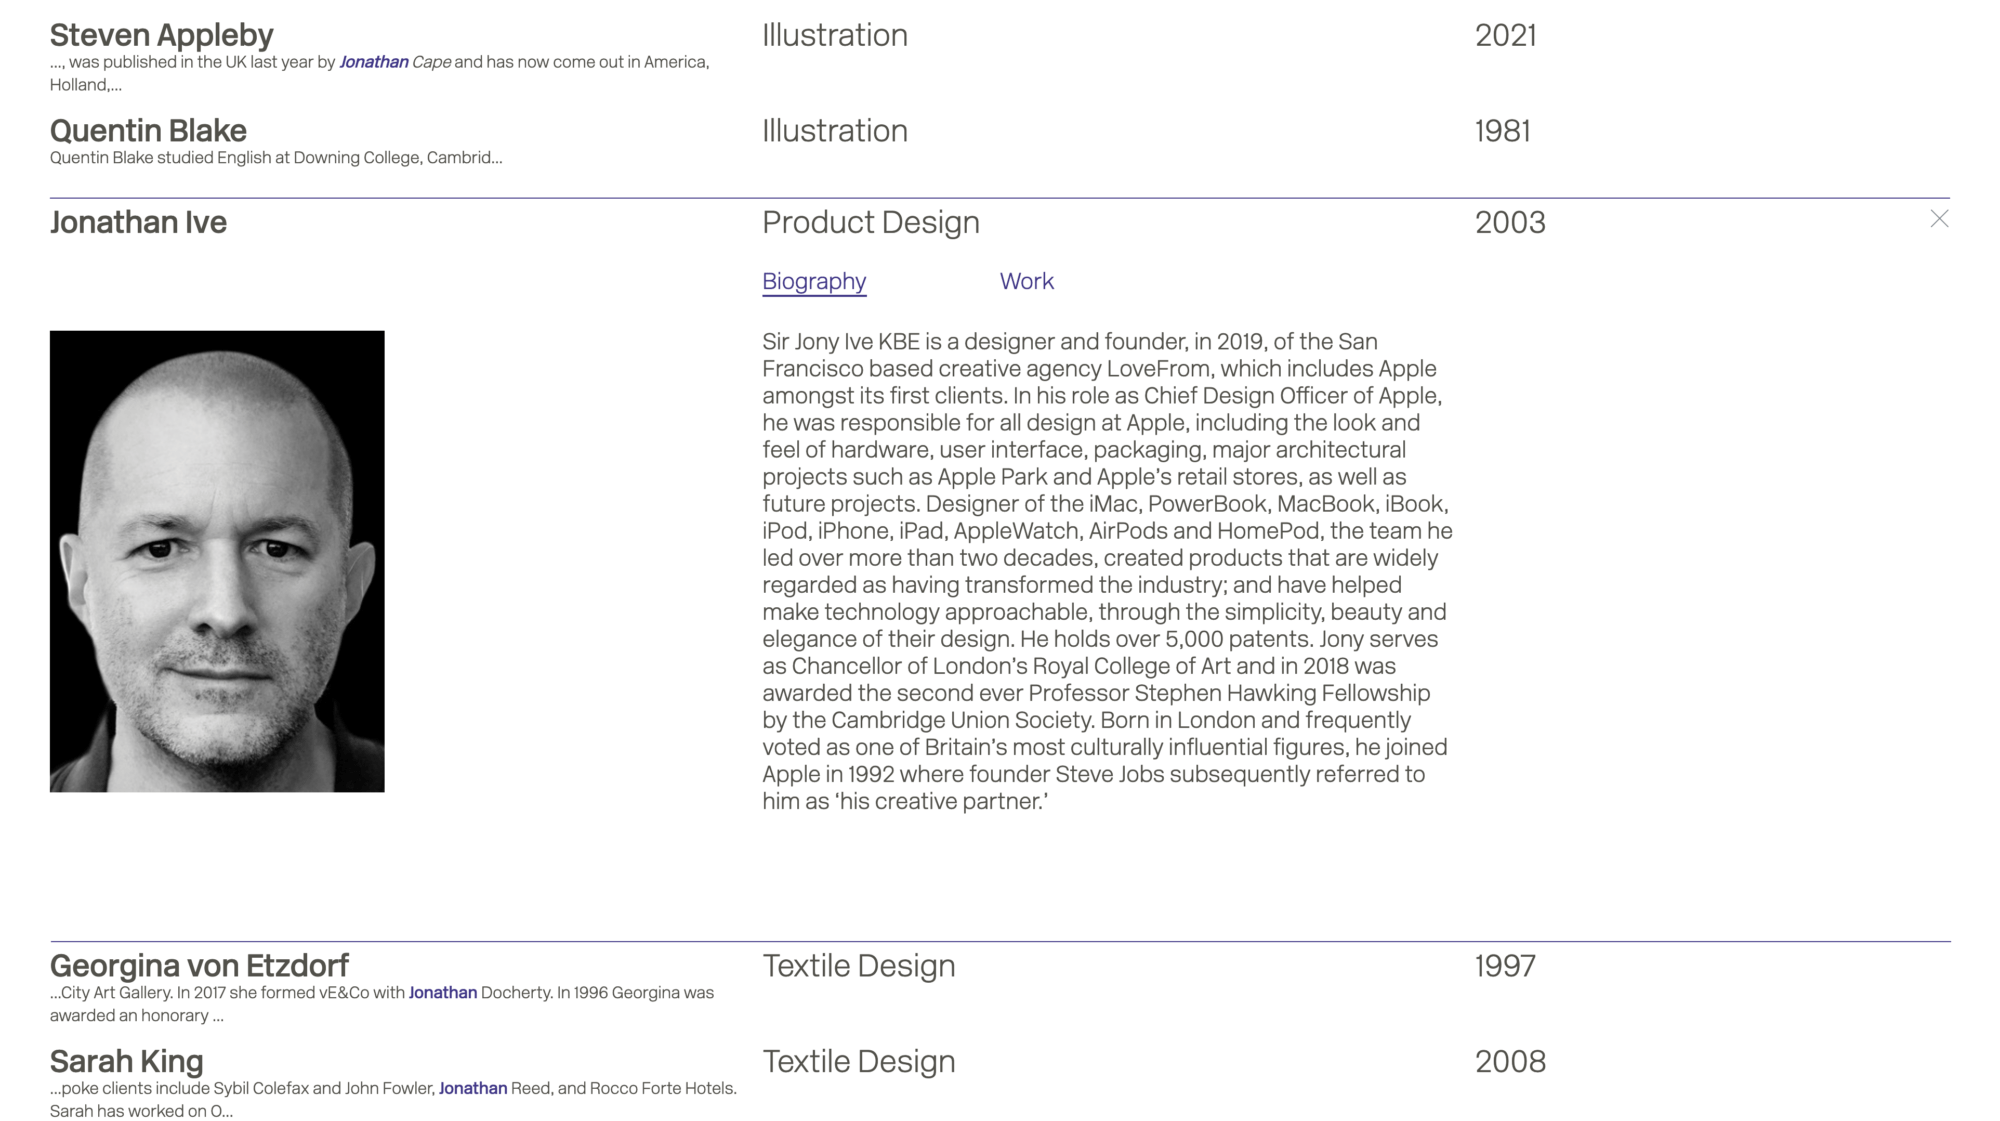
Task: Click the year 2021 for Appleby
Action: [x=1505, y=35]
